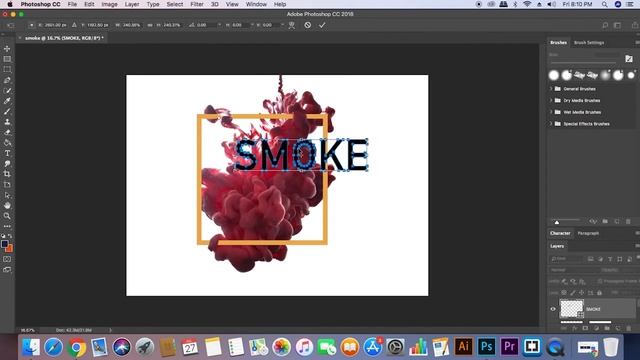This screenshot has height=360, width=640.
Task: Open Photoshop from the Dock
Action: [486, 347]
